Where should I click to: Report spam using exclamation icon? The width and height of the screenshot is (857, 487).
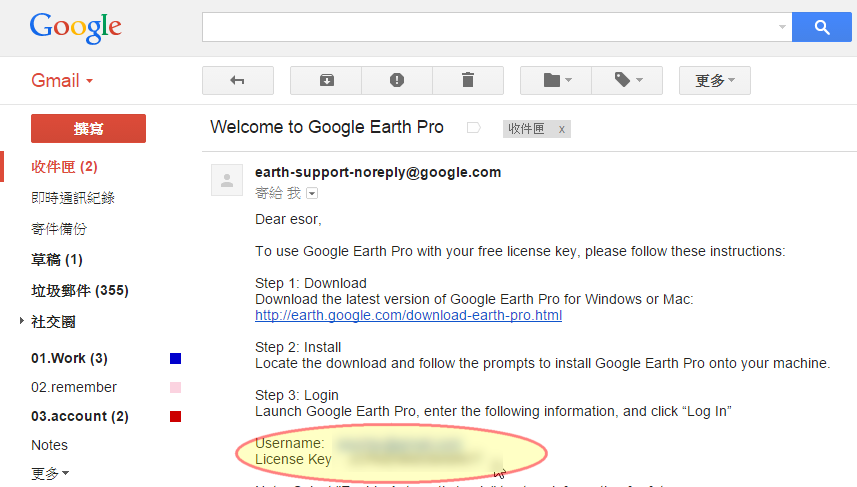397,80
